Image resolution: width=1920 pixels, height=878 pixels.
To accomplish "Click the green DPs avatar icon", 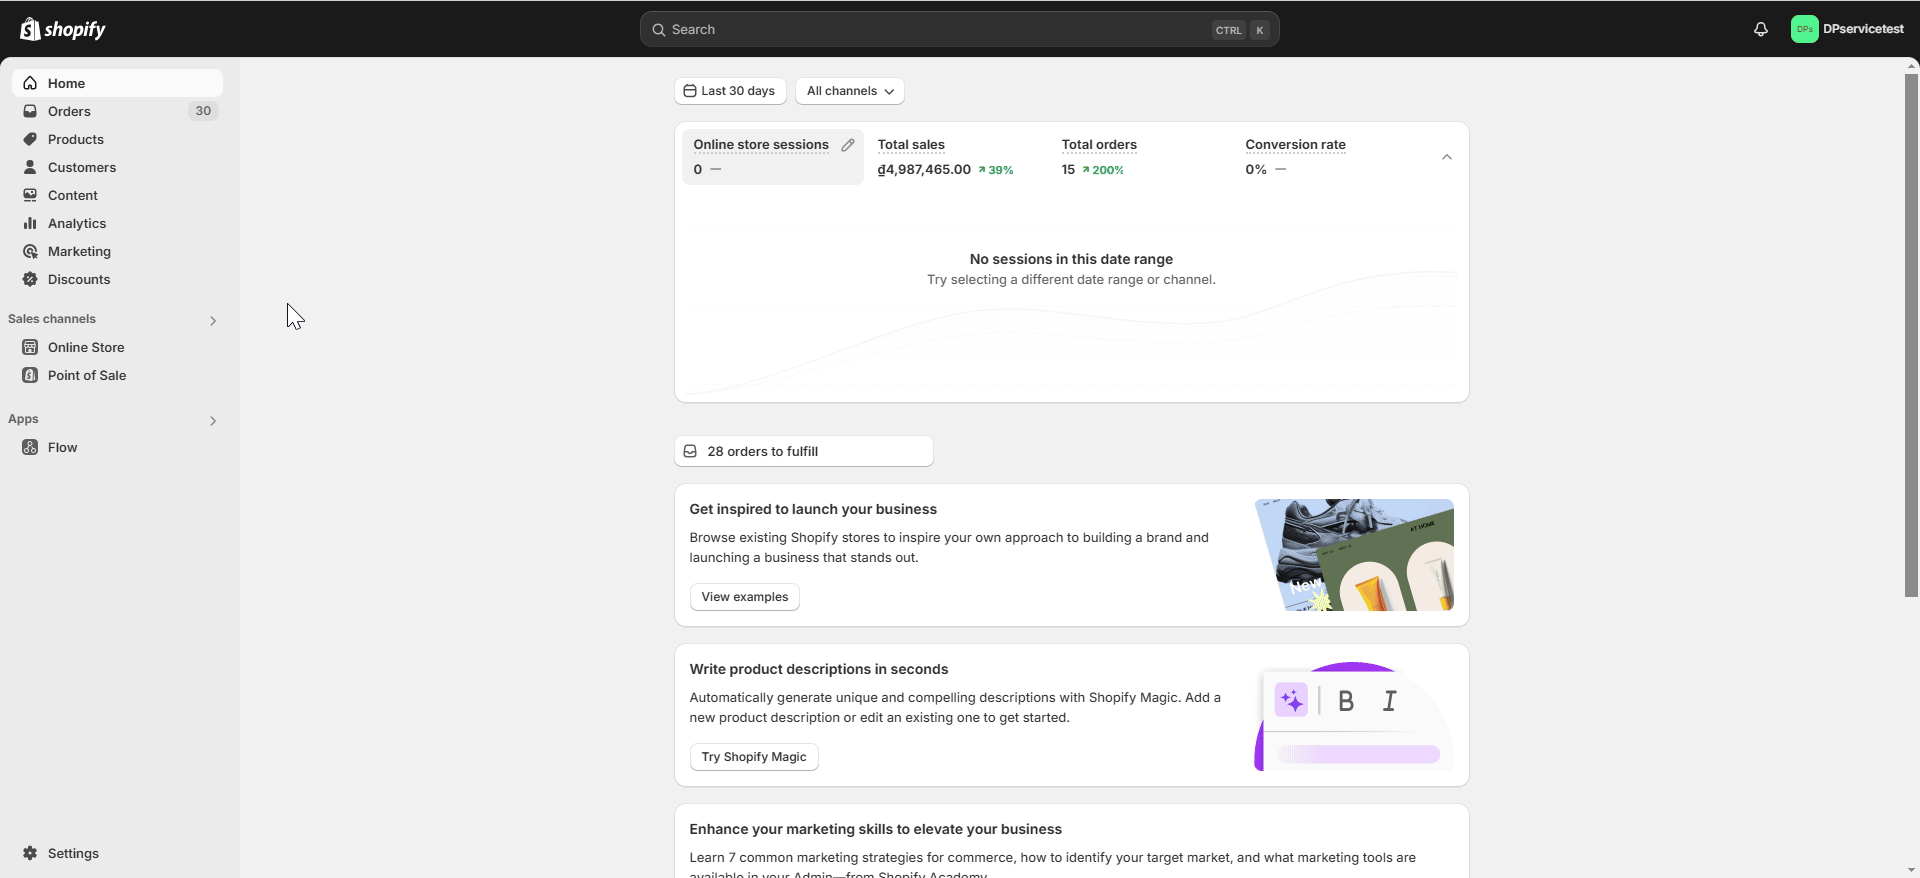I will (1804, 29).
